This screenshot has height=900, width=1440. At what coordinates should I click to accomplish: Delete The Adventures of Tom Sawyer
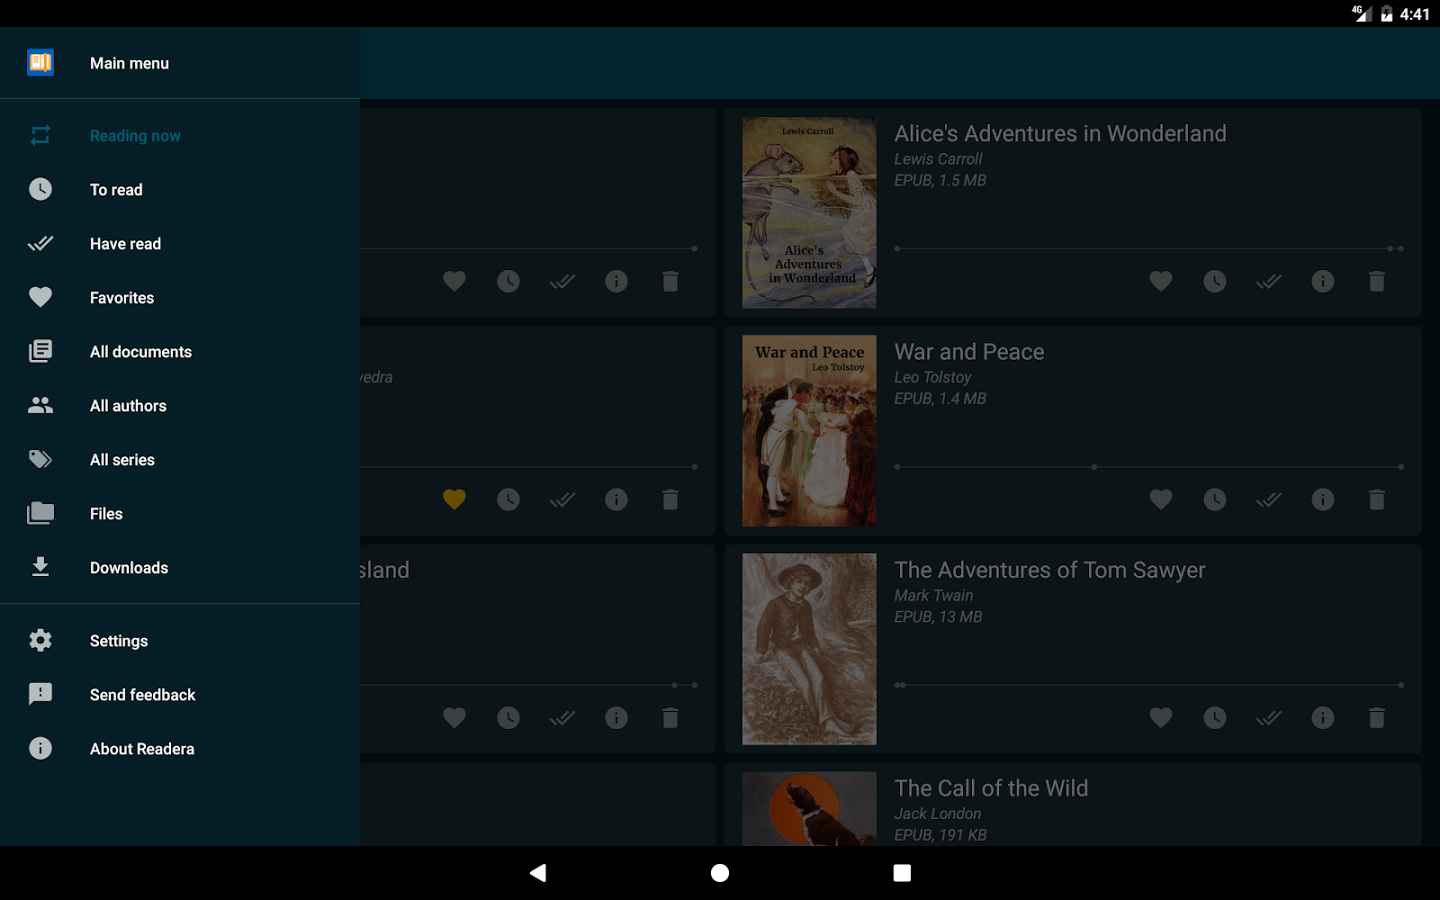1376,718
